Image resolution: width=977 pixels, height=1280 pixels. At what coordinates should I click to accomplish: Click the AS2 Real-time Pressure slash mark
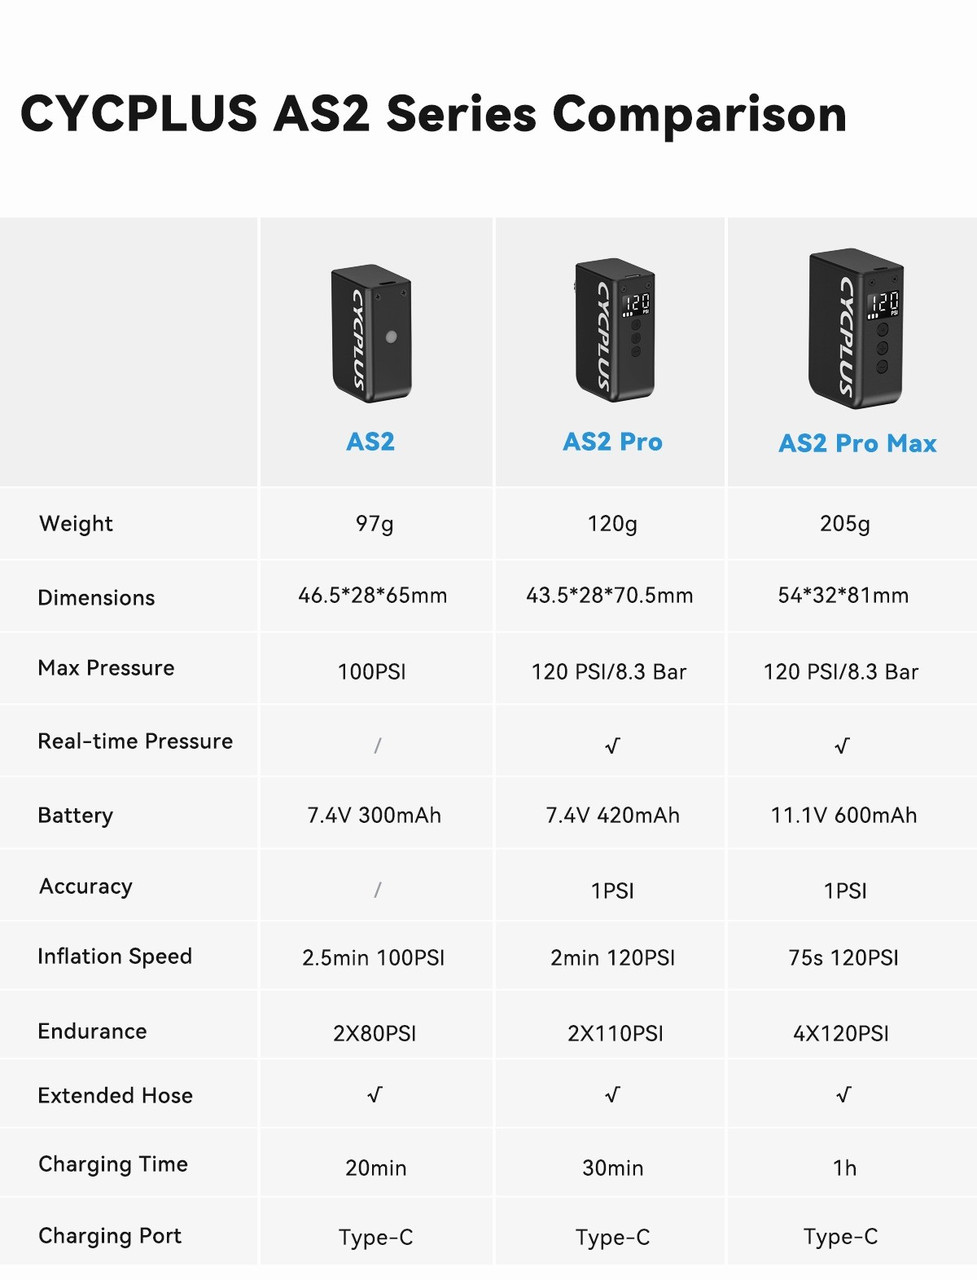pos(377,745)
